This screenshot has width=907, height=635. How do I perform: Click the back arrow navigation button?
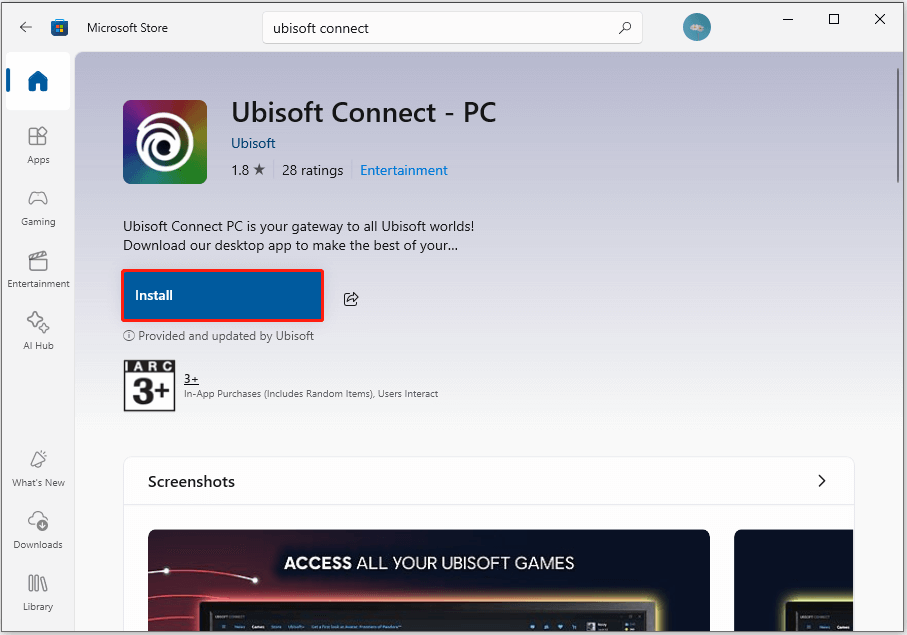tap(26, 27)
